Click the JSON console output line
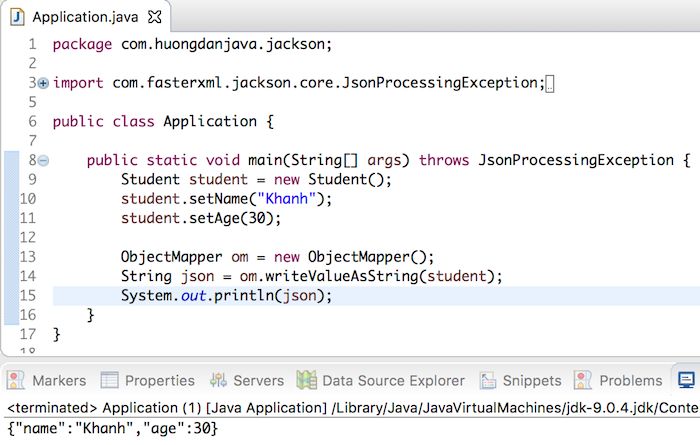Image resolution: width=700 pixels, height=445 pixels. (x=112, y=428)
